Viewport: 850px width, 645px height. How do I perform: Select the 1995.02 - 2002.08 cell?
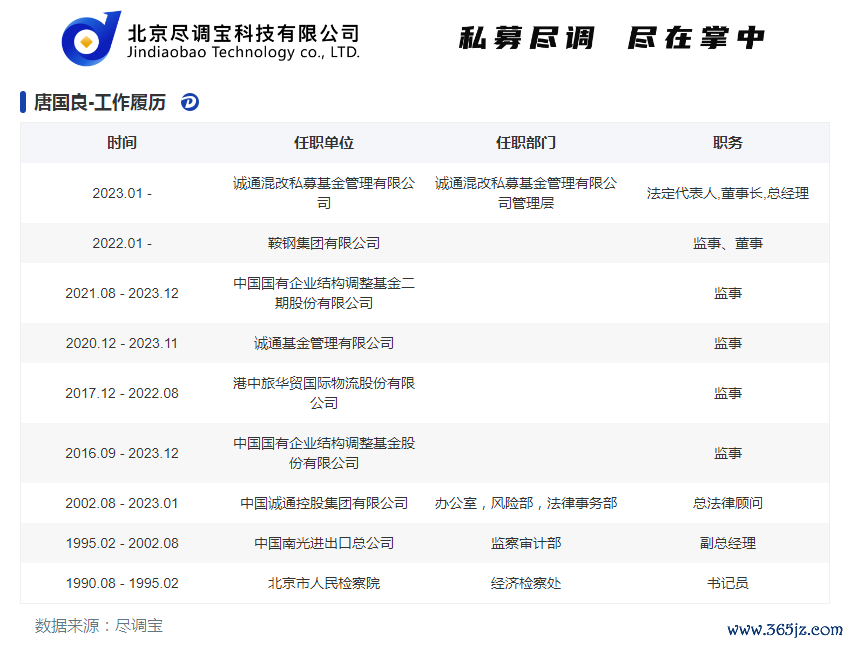pos(122,543)
